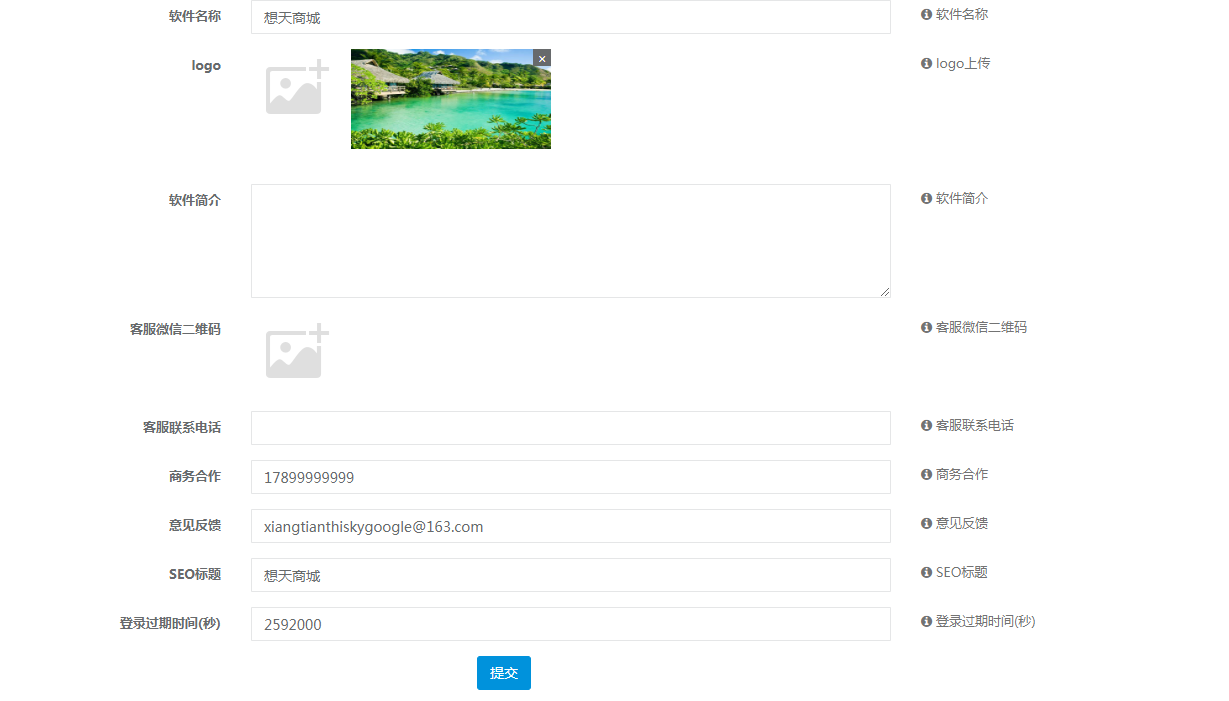Image resolution: width=1229 pixels, height=701 pixels.
Task: Open the uploaded lagoon logo thumbnail
Action: [451, 99]
